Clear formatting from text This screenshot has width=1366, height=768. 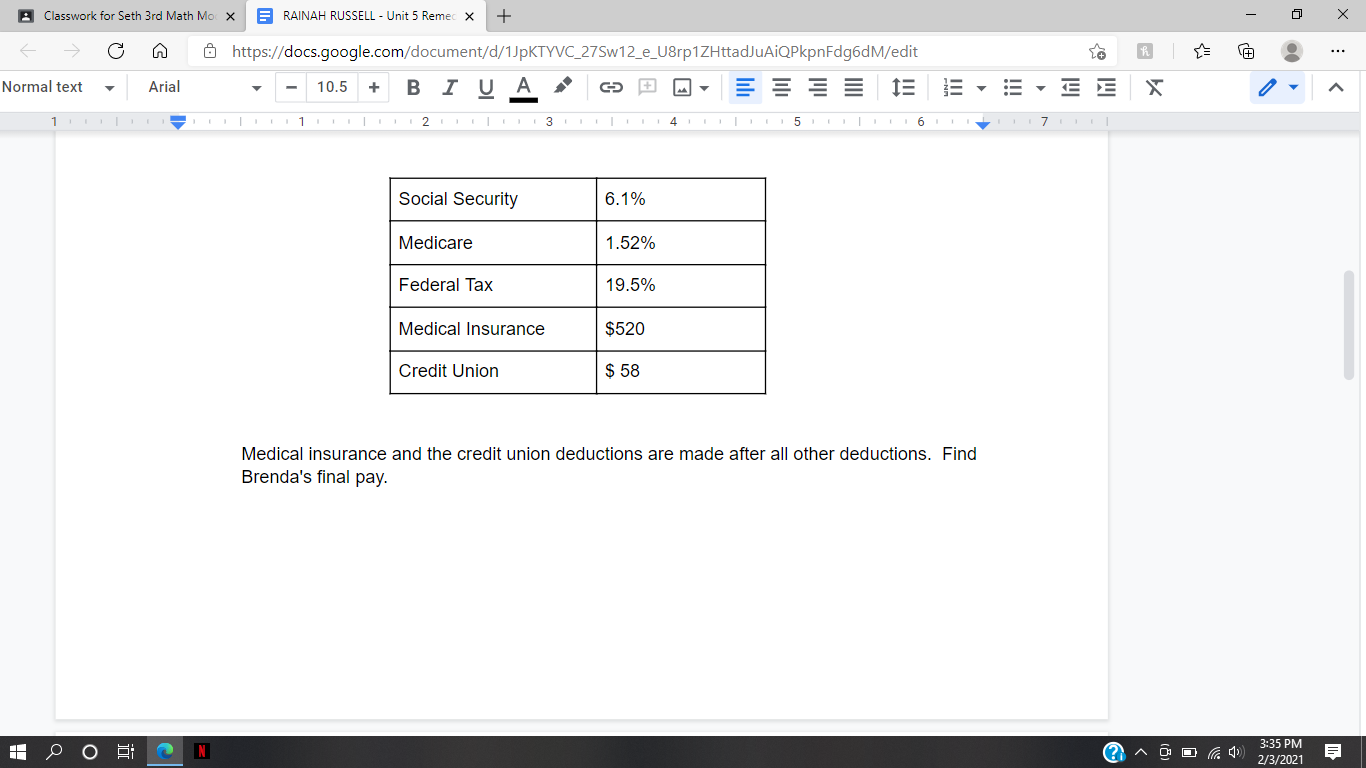1154,88
